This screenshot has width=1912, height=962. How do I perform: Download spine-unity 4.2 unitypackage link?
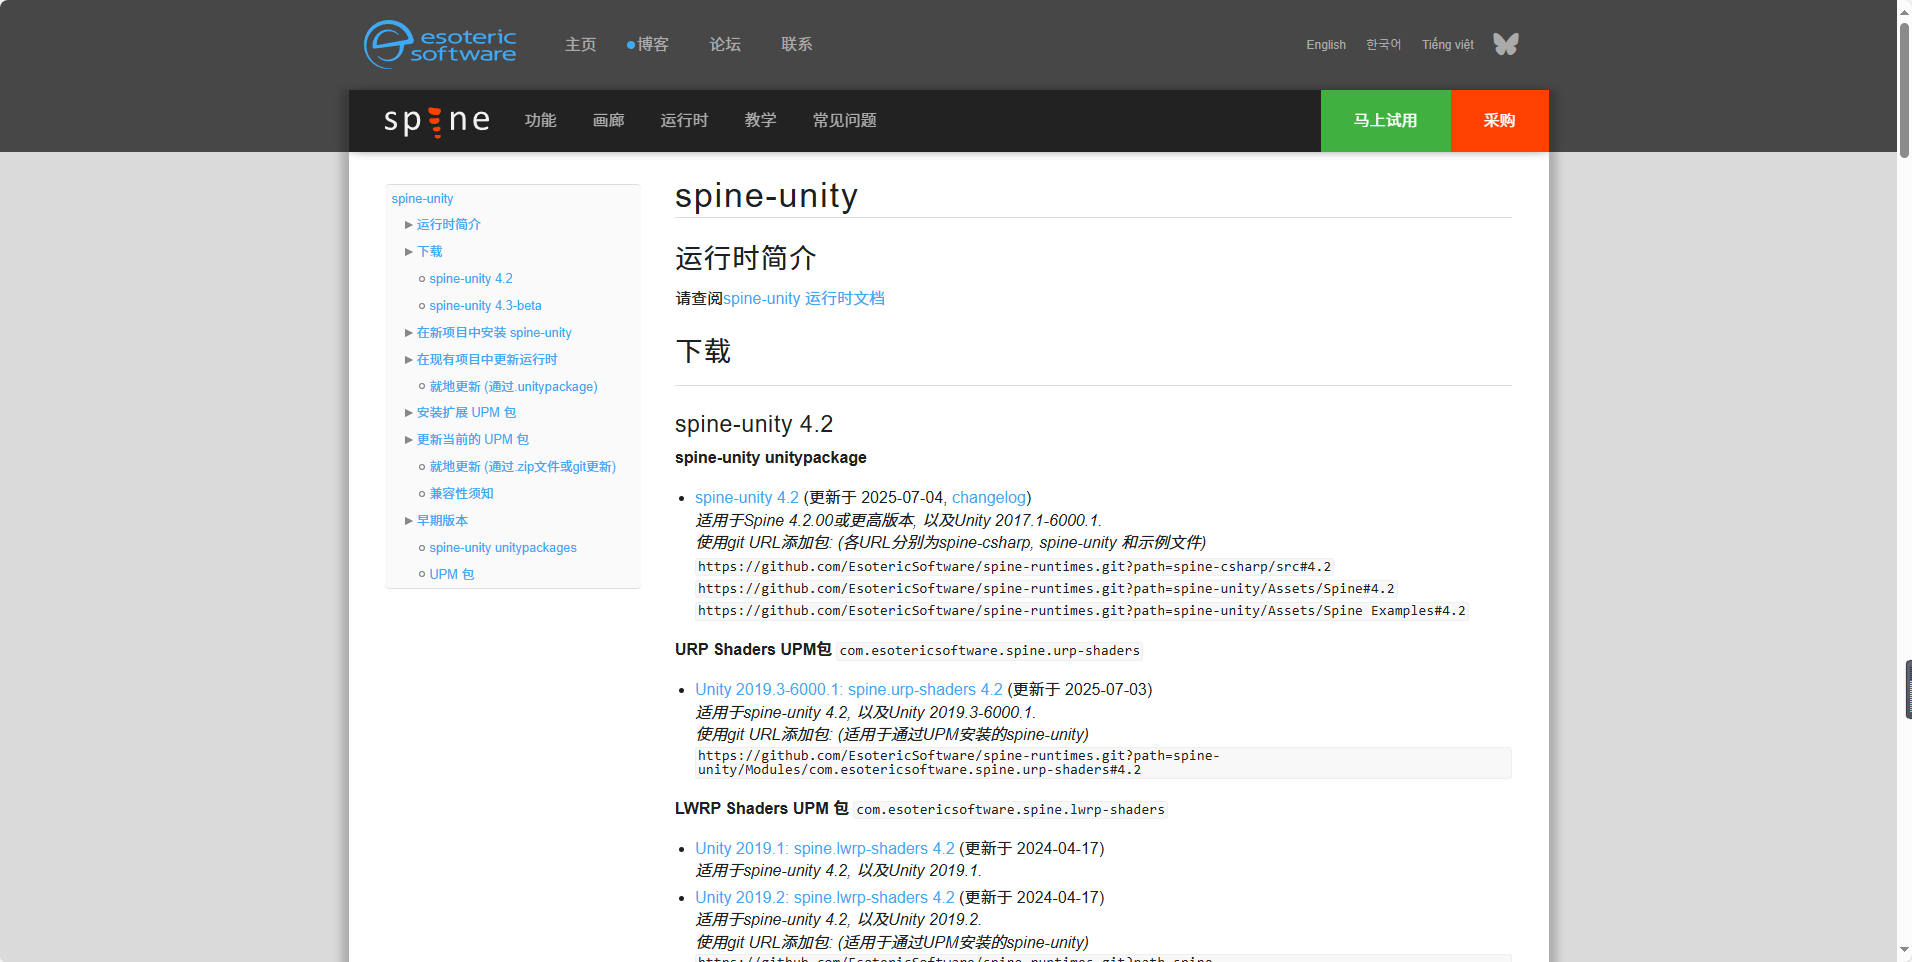[x=747, y=497]
